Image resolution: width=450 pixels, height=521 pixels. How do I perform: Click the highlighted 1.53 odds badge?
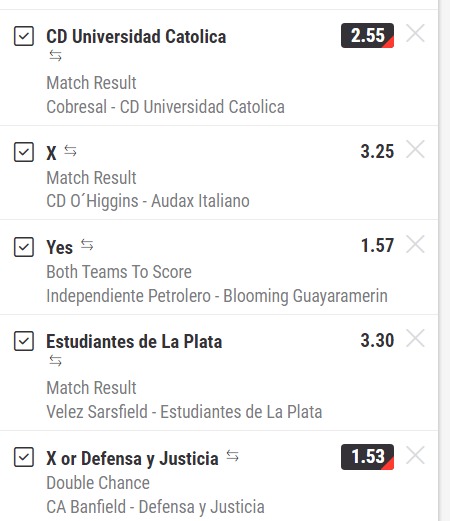(x=367, y=457)
